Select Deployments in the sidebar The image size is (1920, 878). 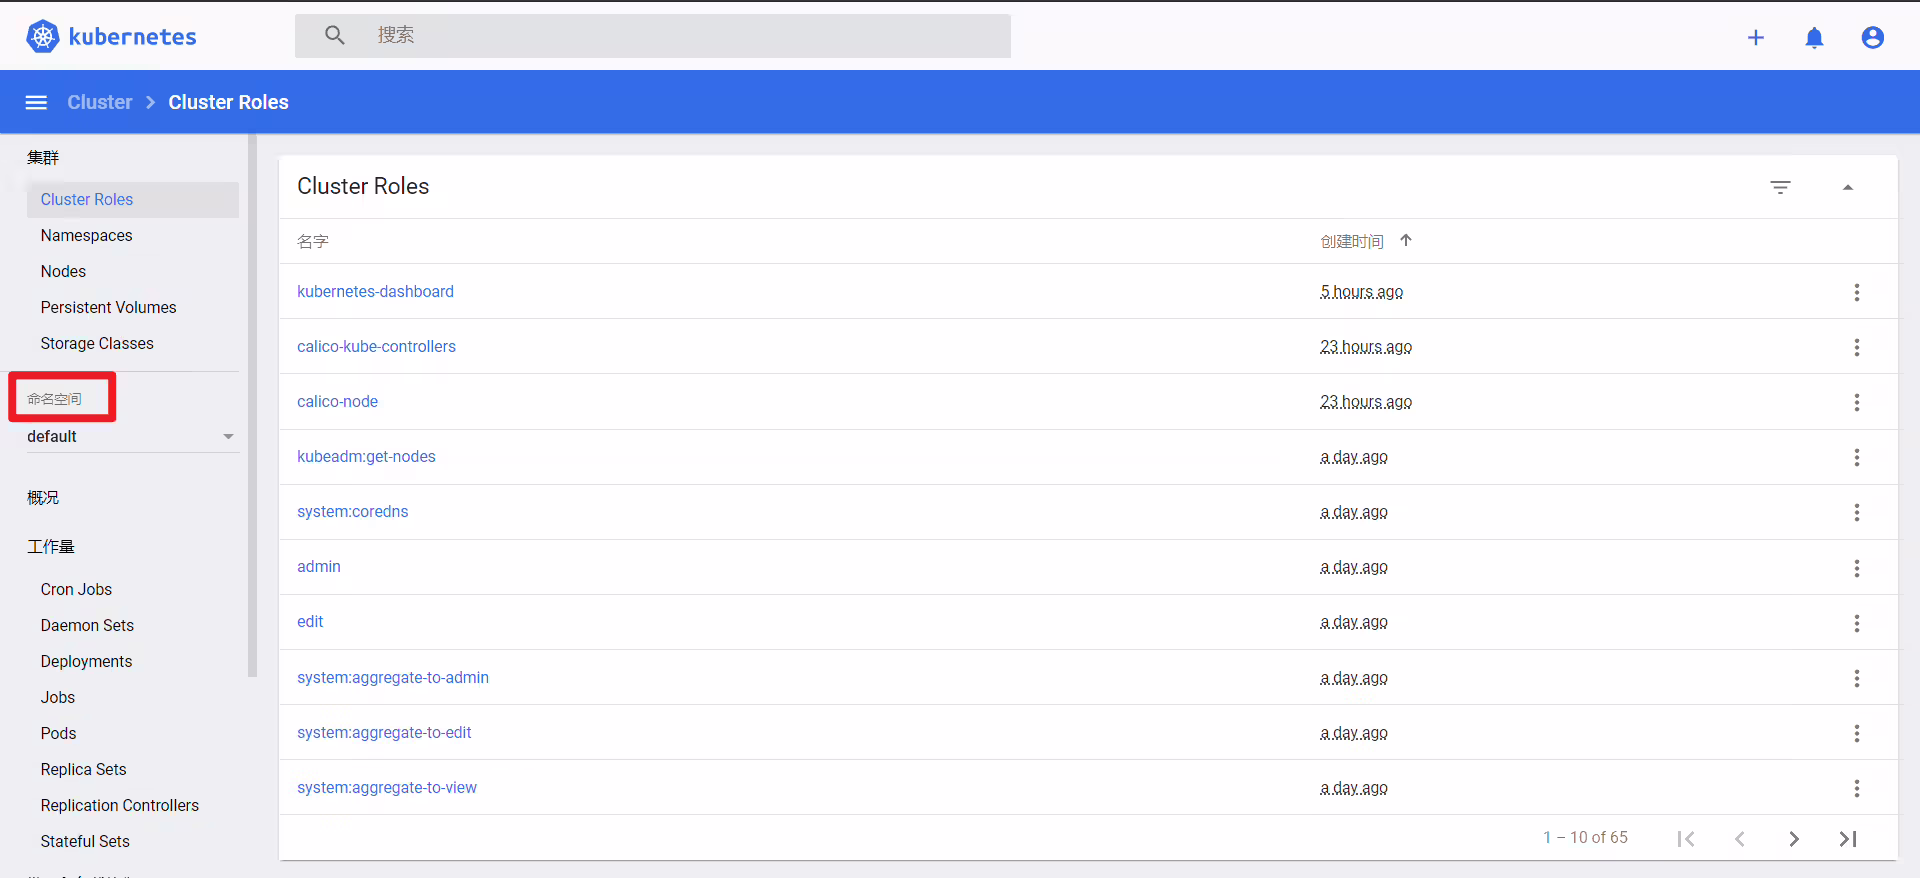pyautogui.click(x=87, y=661)
